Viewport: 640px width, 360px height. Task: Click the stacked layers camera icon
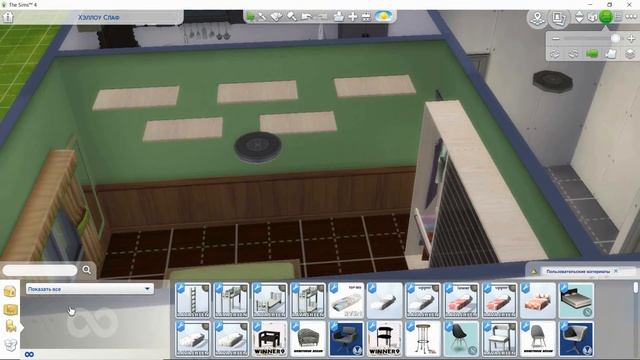(x=630, y=54)
